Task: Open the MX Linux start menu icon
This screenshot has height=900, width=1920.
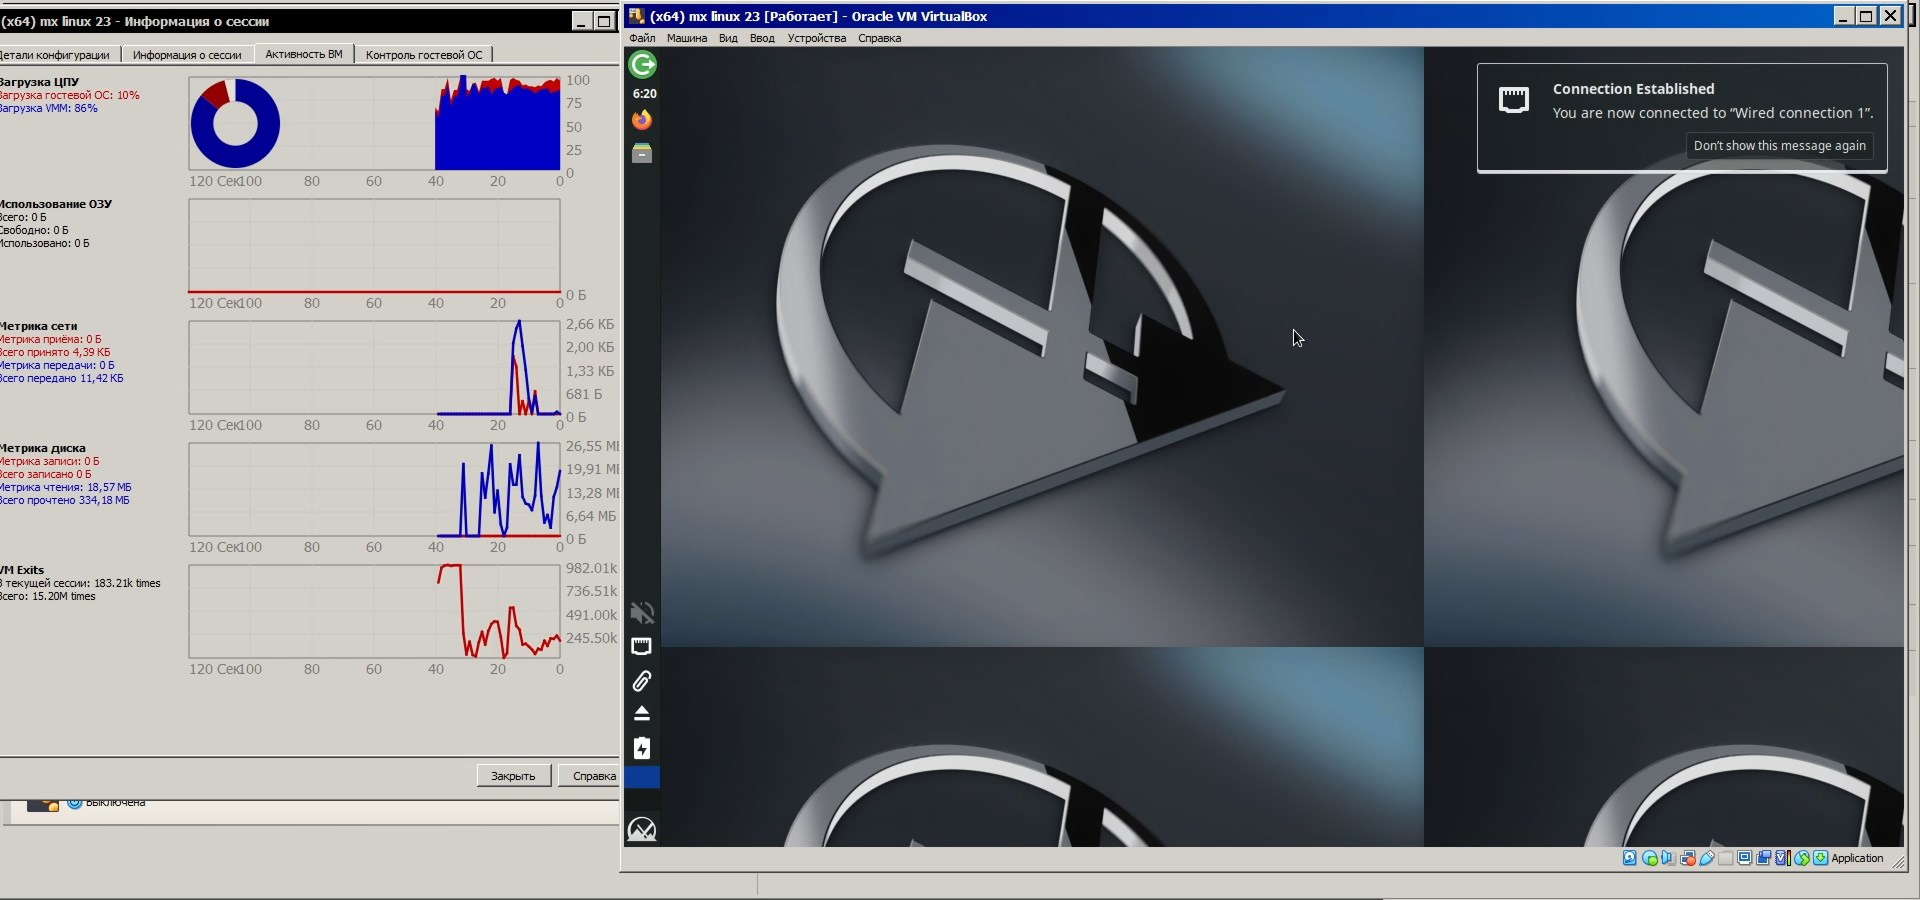Action: pyautogui.click(x=642, y=829)
